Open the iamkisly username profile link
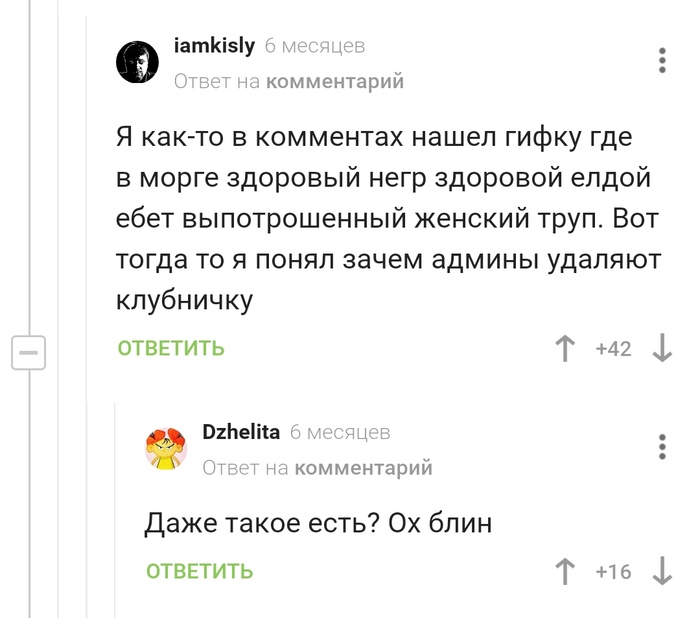Image resolution: width=700 pixels, height=618 pixels. pyautogui.click(x=214, y=46)
